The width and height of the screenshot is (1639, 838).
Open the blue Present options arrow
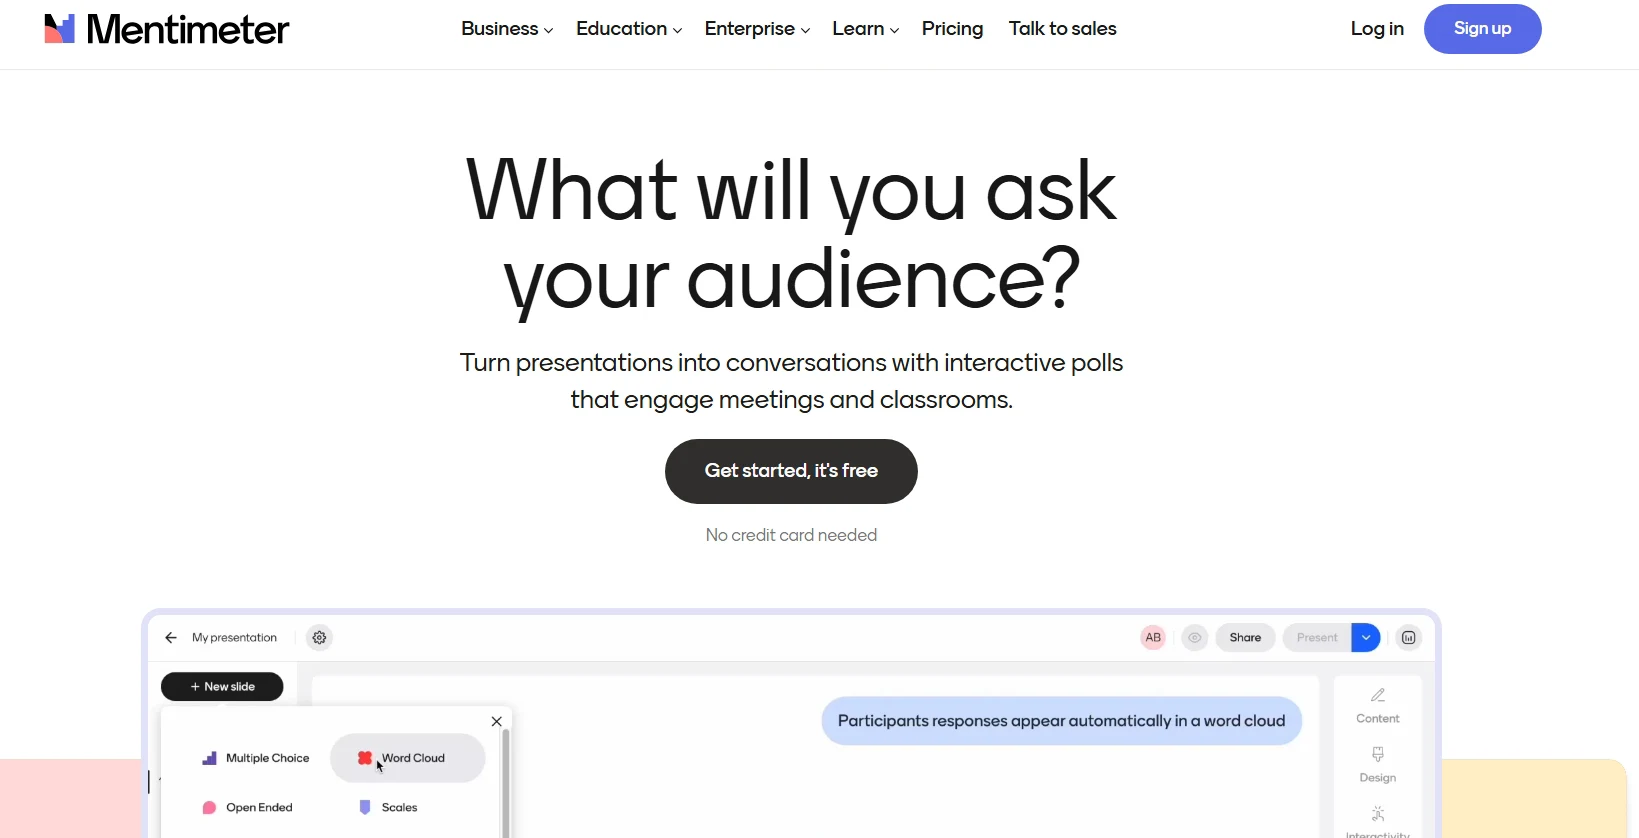(1365, 638)
